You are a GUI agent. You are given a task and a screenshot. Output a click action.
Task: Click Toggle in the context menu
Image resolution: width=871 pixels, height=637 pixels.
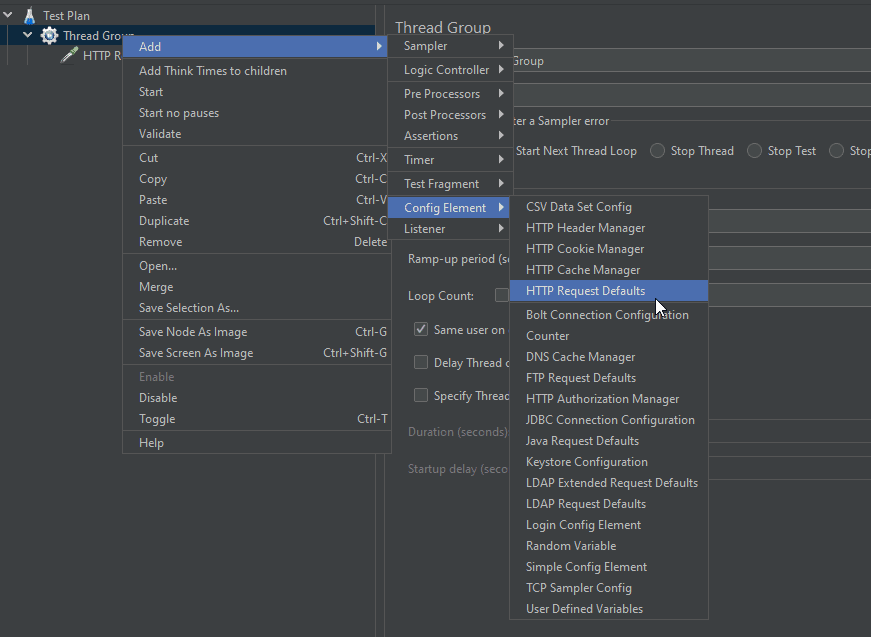point(256,419)
